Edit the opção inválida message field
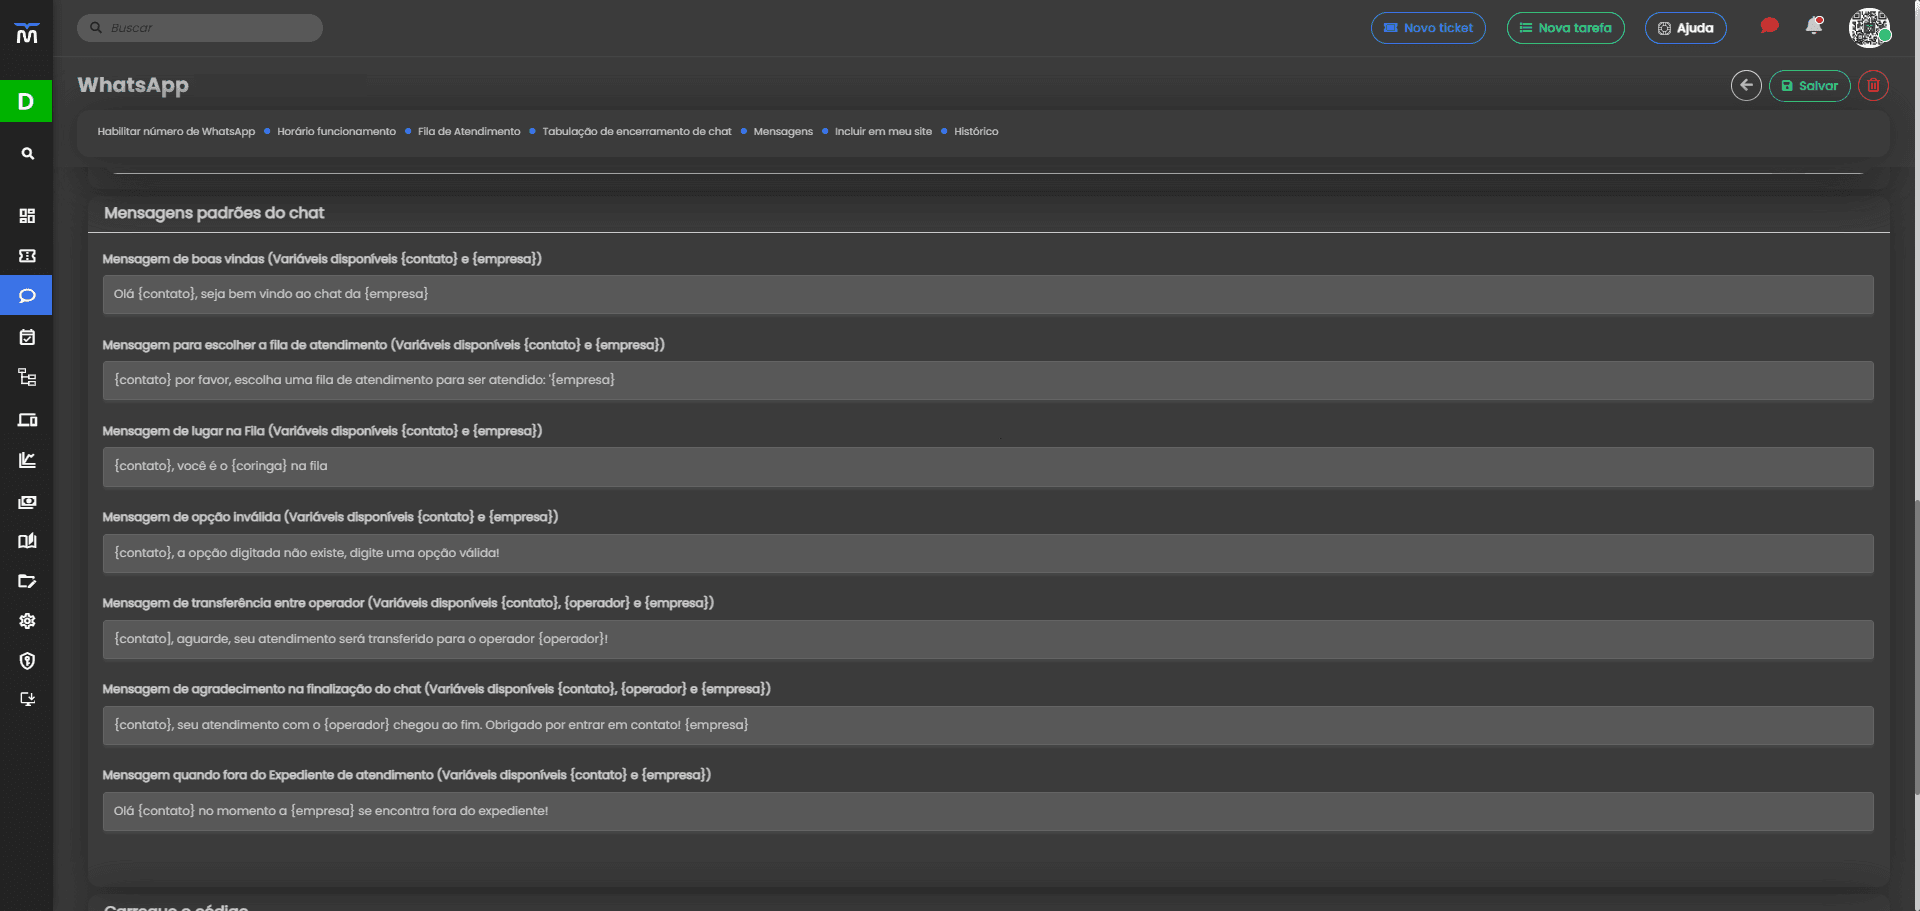This screenshot has height=911, width=1920. tap(988, 554)
